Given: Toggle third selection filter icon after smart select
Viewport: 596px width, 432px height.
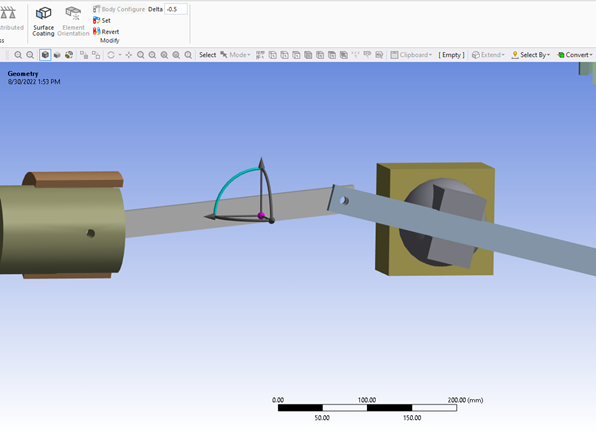Looking at the screenshot, I should point(296,55).
